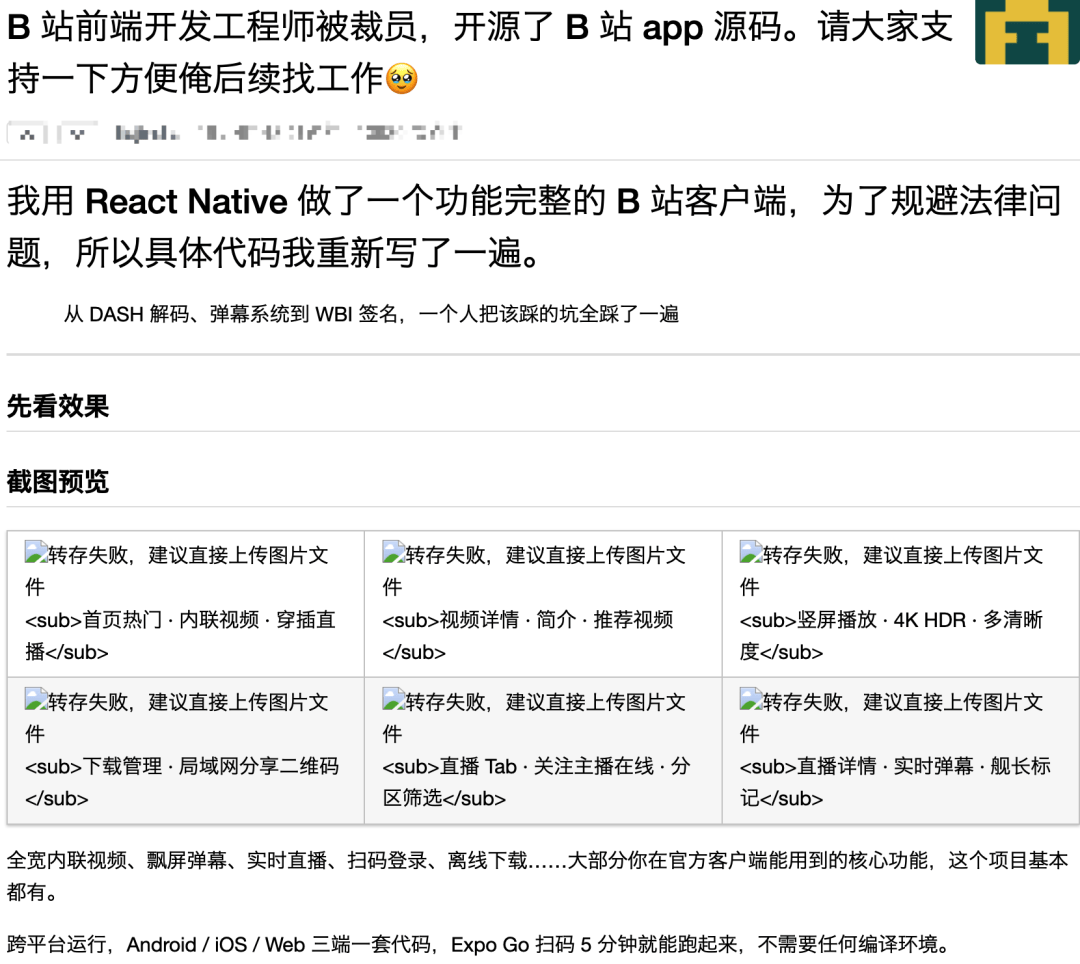Viewport: 1080px width, 964px height.
Task: Click the blockquote mentioning WBI 签名
Action: pos(370,314)
